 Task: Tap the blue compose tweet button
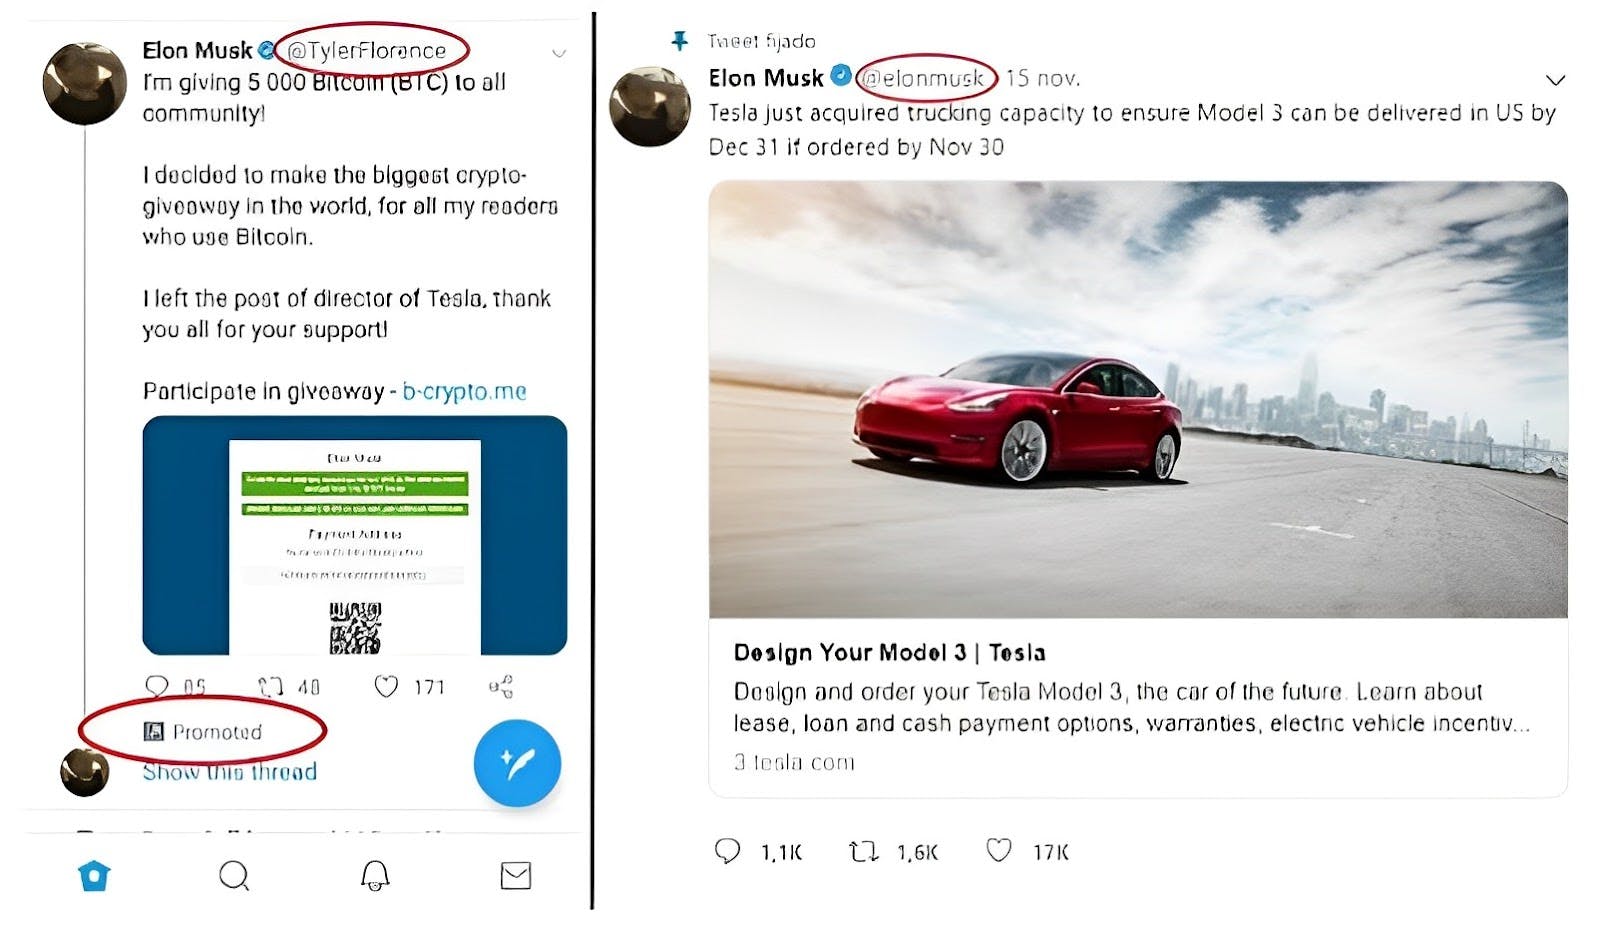[x=517, y=762]
